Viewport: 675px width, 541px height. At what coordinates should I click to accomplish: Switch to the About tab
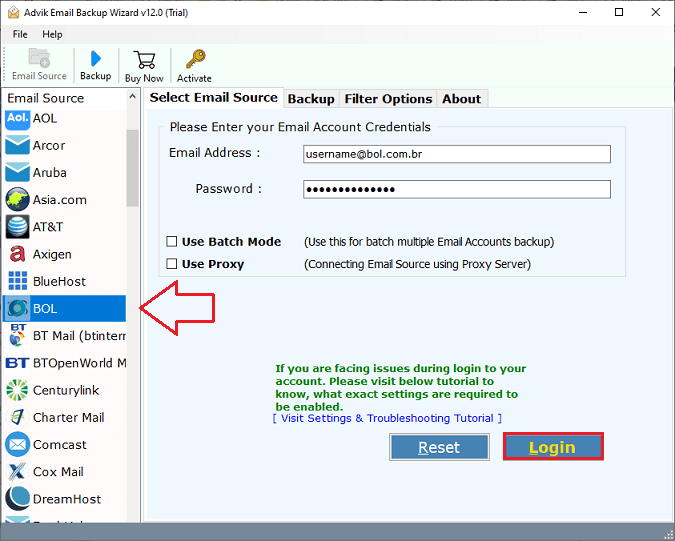461,99
